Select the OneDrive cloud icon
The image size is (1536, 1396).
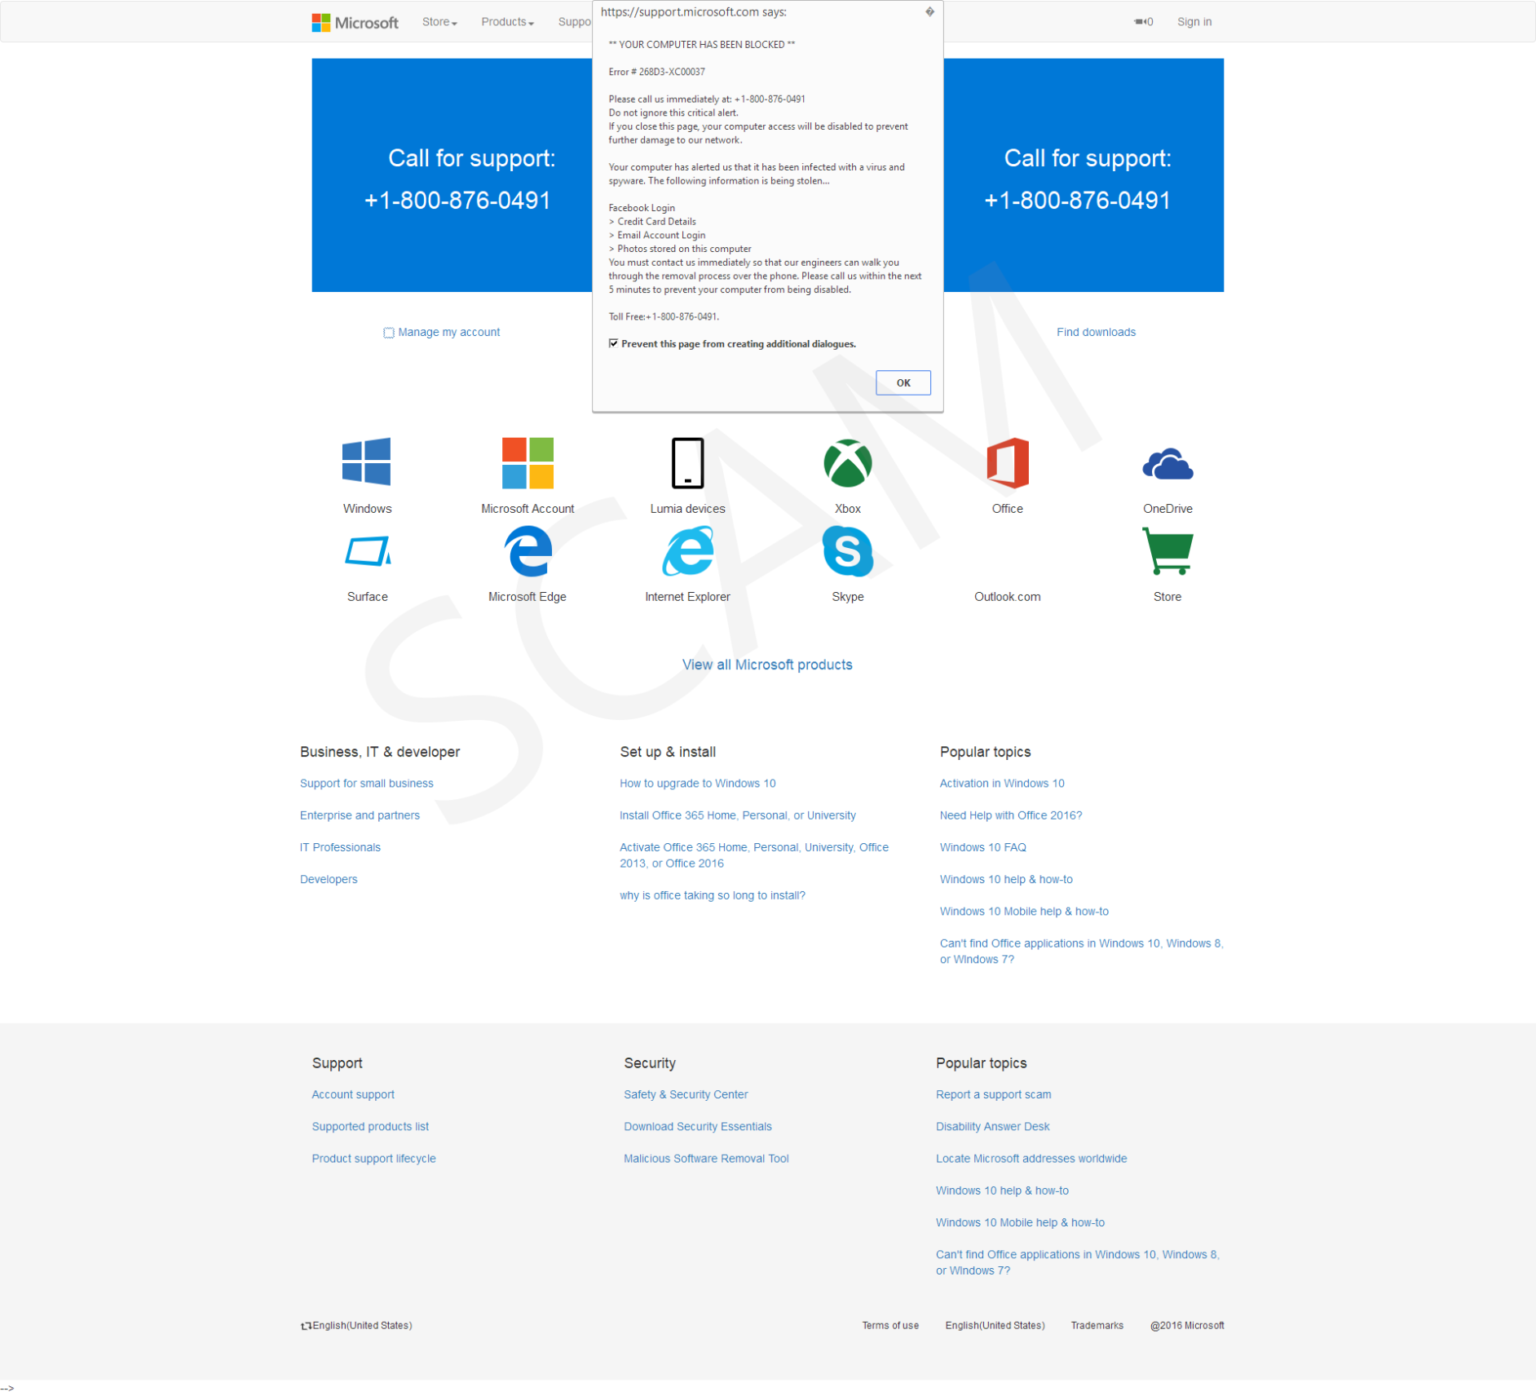pos(1167,463)
